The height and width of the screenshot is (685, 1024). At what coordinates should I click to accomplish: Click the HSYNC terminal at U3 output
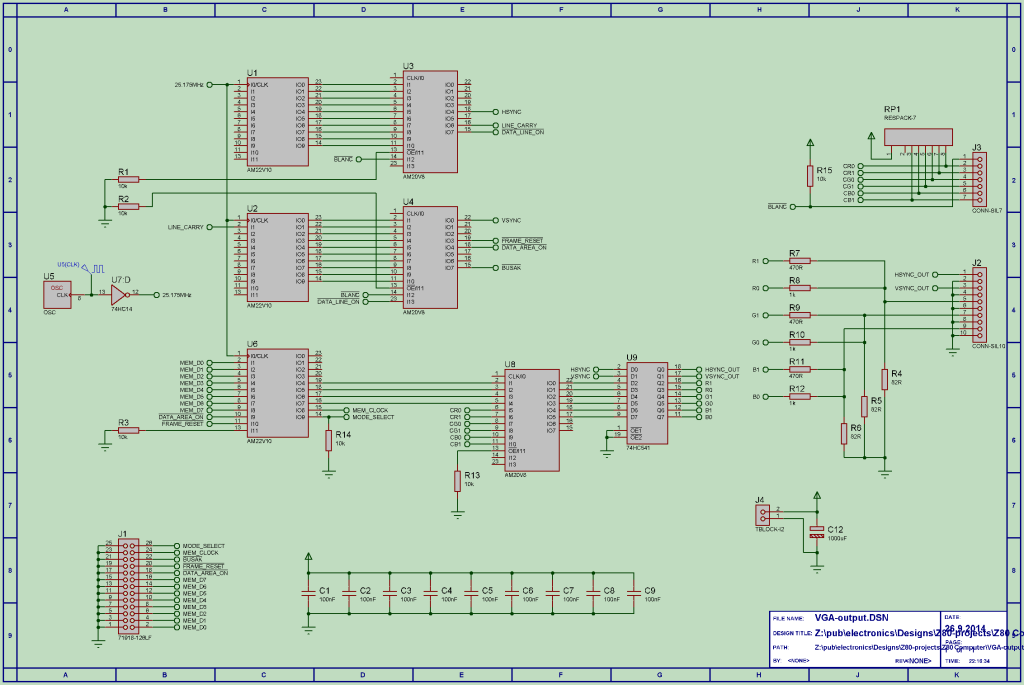pos(496,112)
